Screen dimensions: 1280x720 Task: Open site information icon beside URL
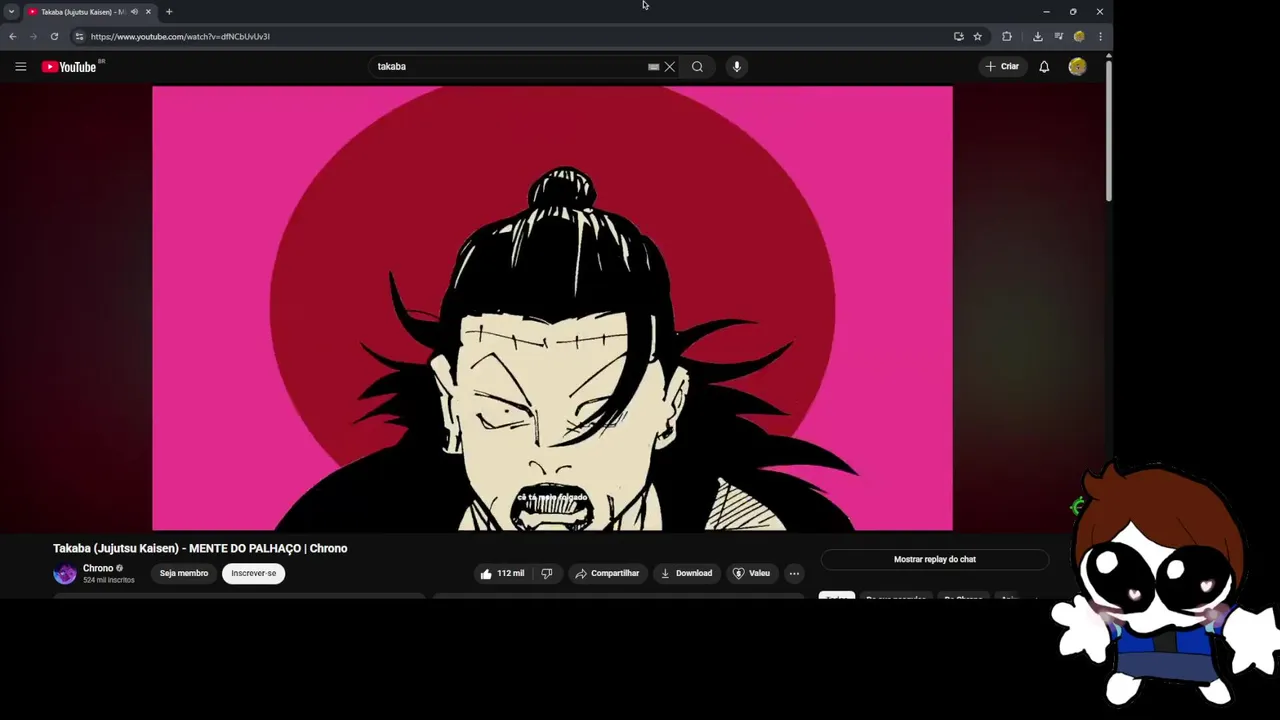[x=79, y=37]
